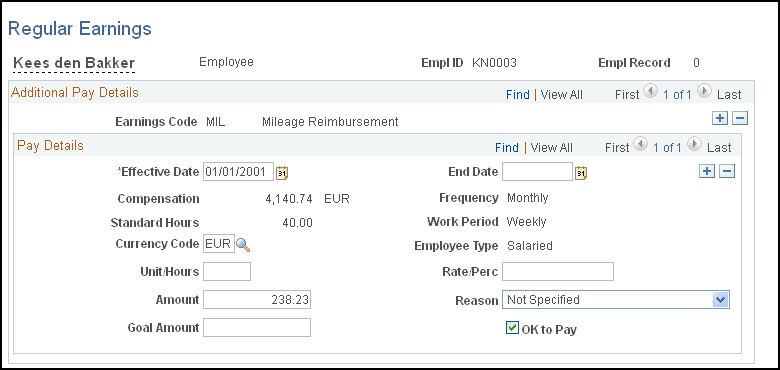Viewport: 780px width, 370px height.
Task: Open the Effective Date calendar picker
Action: coord(282,173)
